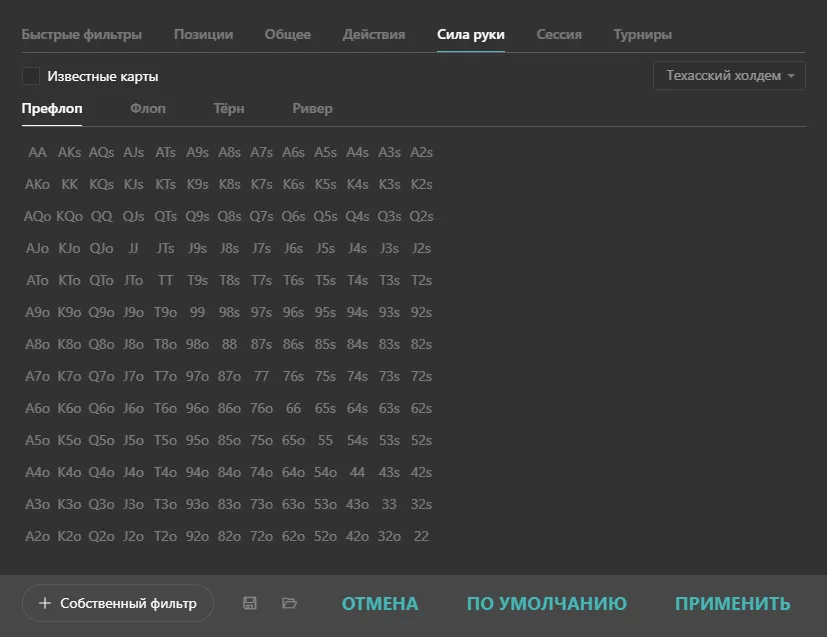
Task: Open the Быстрые фильтры tab
Action: (x=82, y=34)
